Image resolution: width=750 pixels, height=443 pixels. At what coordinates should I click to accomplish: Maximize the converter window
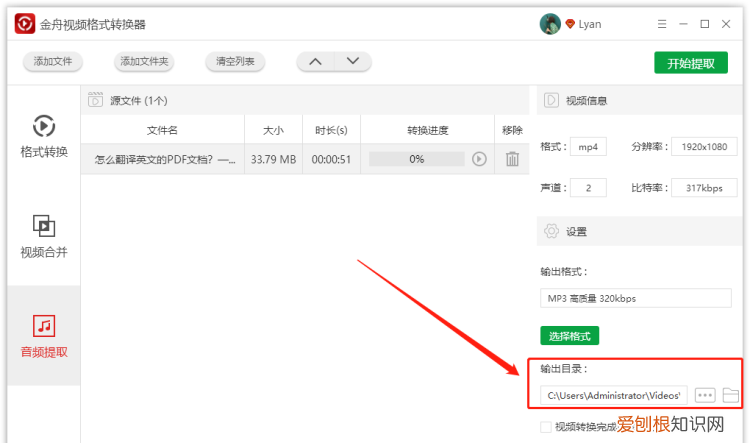pos(705,24)
